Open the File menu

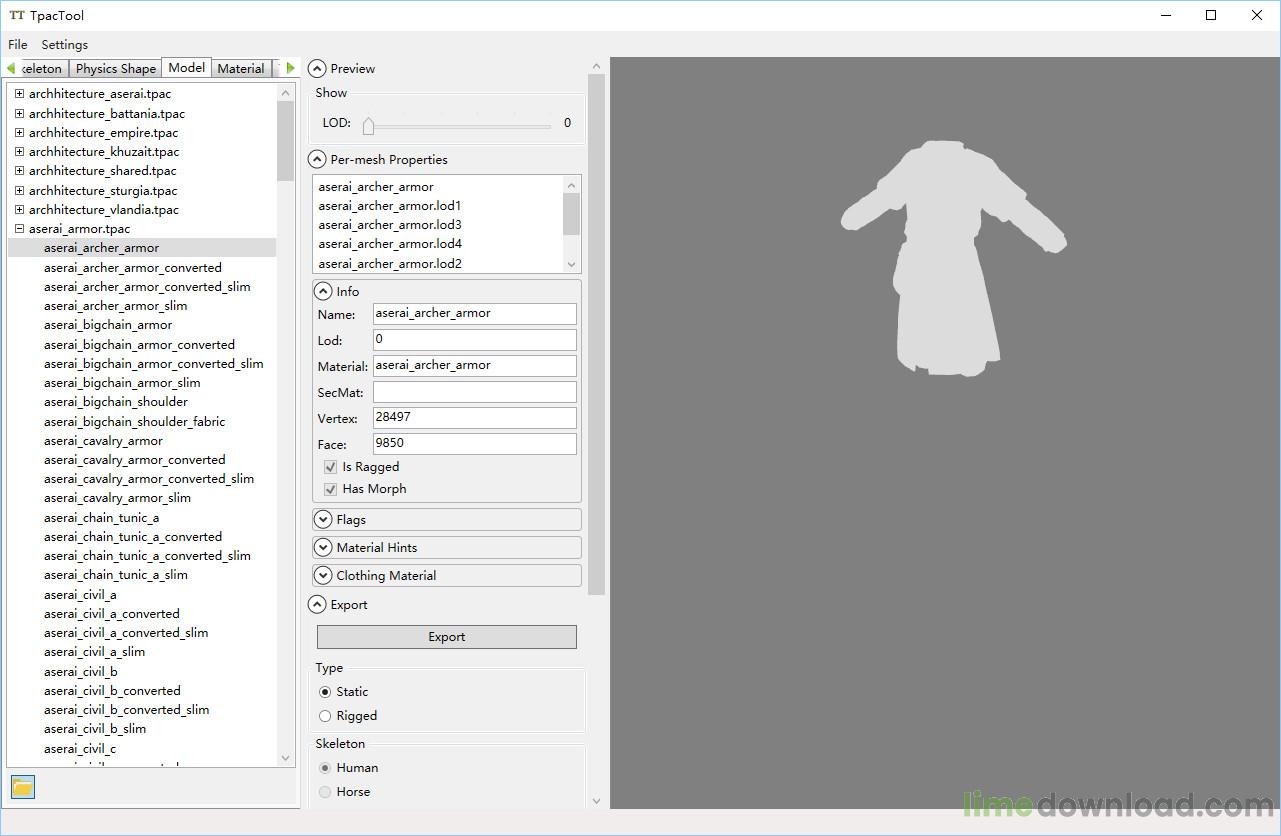18,45
